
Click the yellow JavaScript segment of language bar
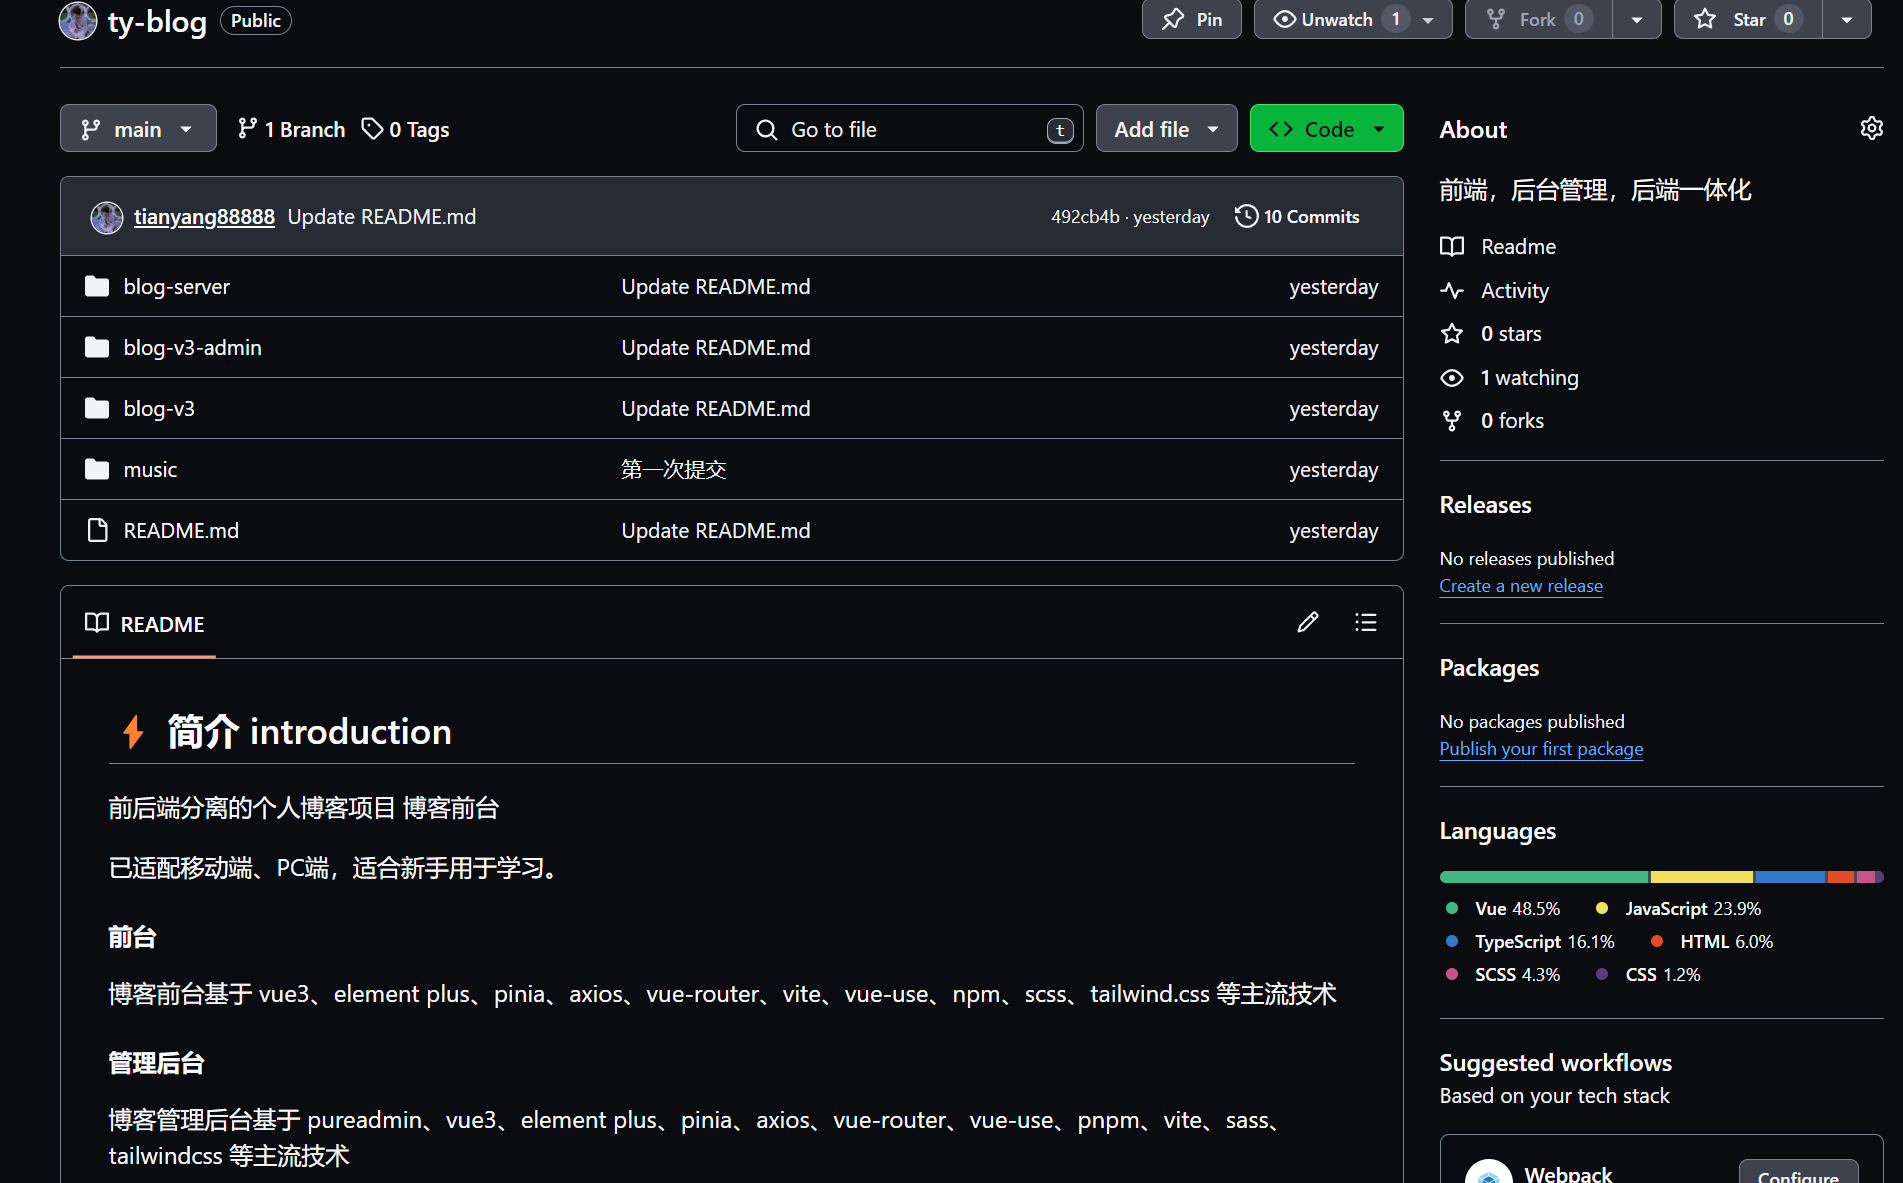click(x=1702, y=877)
